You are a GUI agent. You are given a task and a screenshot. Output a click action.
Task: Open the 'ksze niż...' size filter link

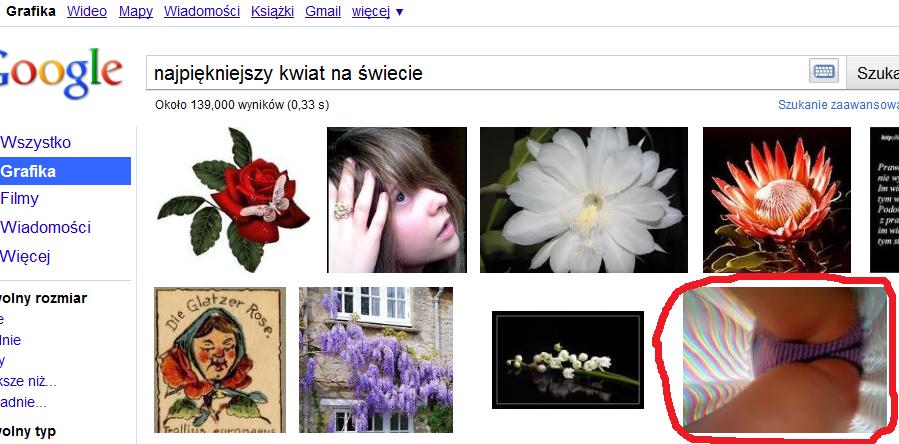click(28, 381)
